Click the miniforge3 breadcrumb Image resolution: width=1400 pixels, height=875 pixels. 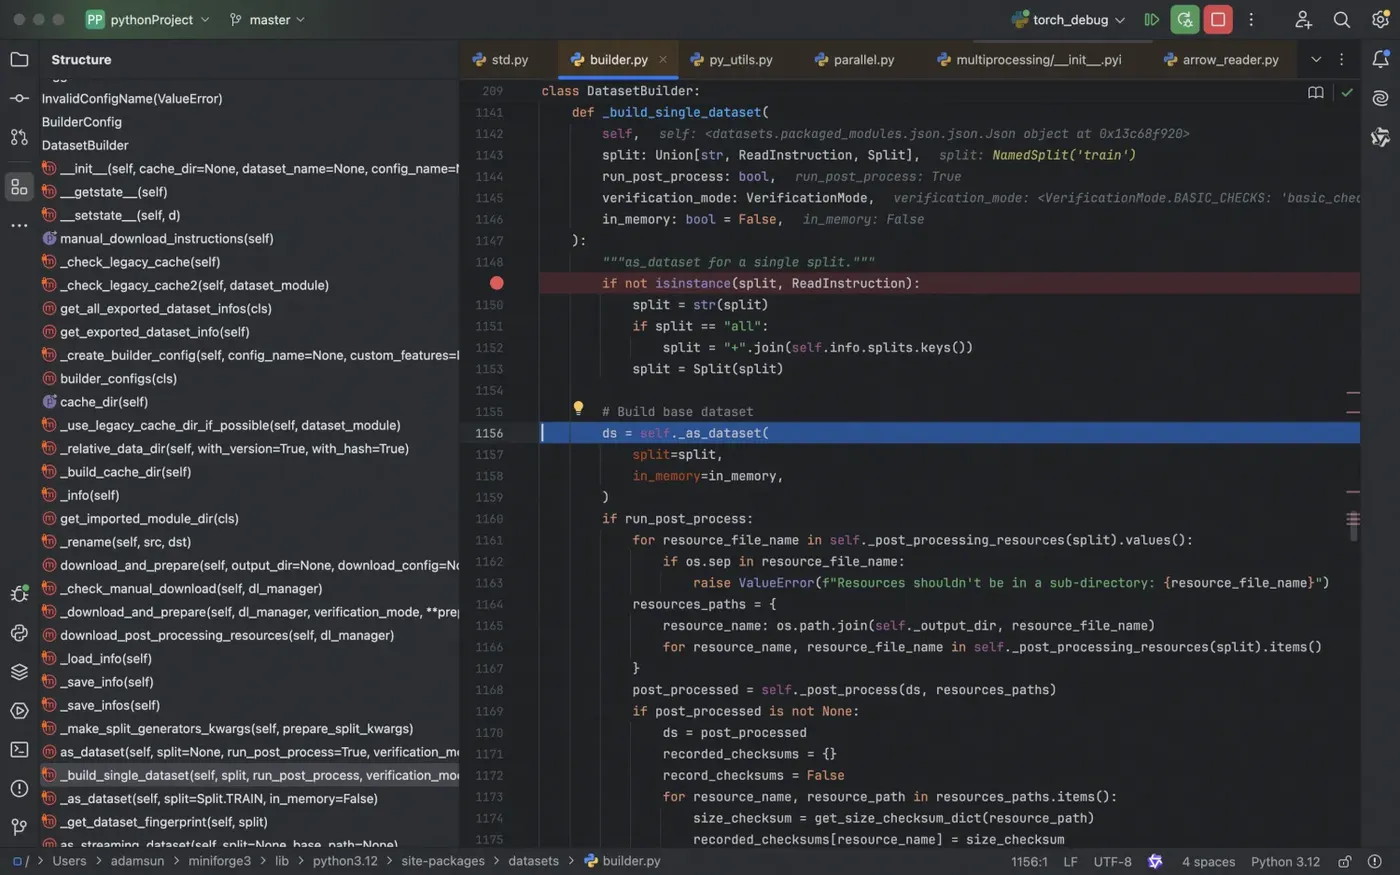[x=220, y=861]
